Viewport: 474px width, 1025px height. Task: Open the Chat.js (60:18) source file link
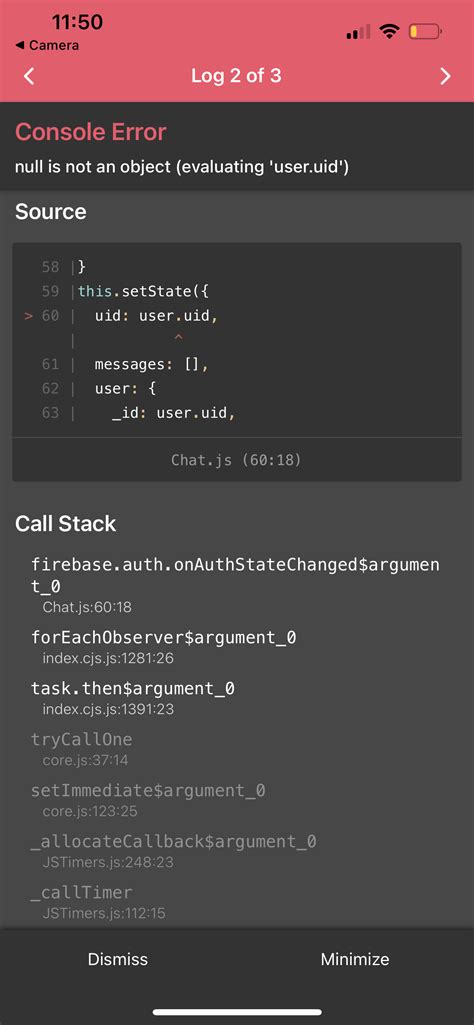pyautogui.click(x=237, y=460)
